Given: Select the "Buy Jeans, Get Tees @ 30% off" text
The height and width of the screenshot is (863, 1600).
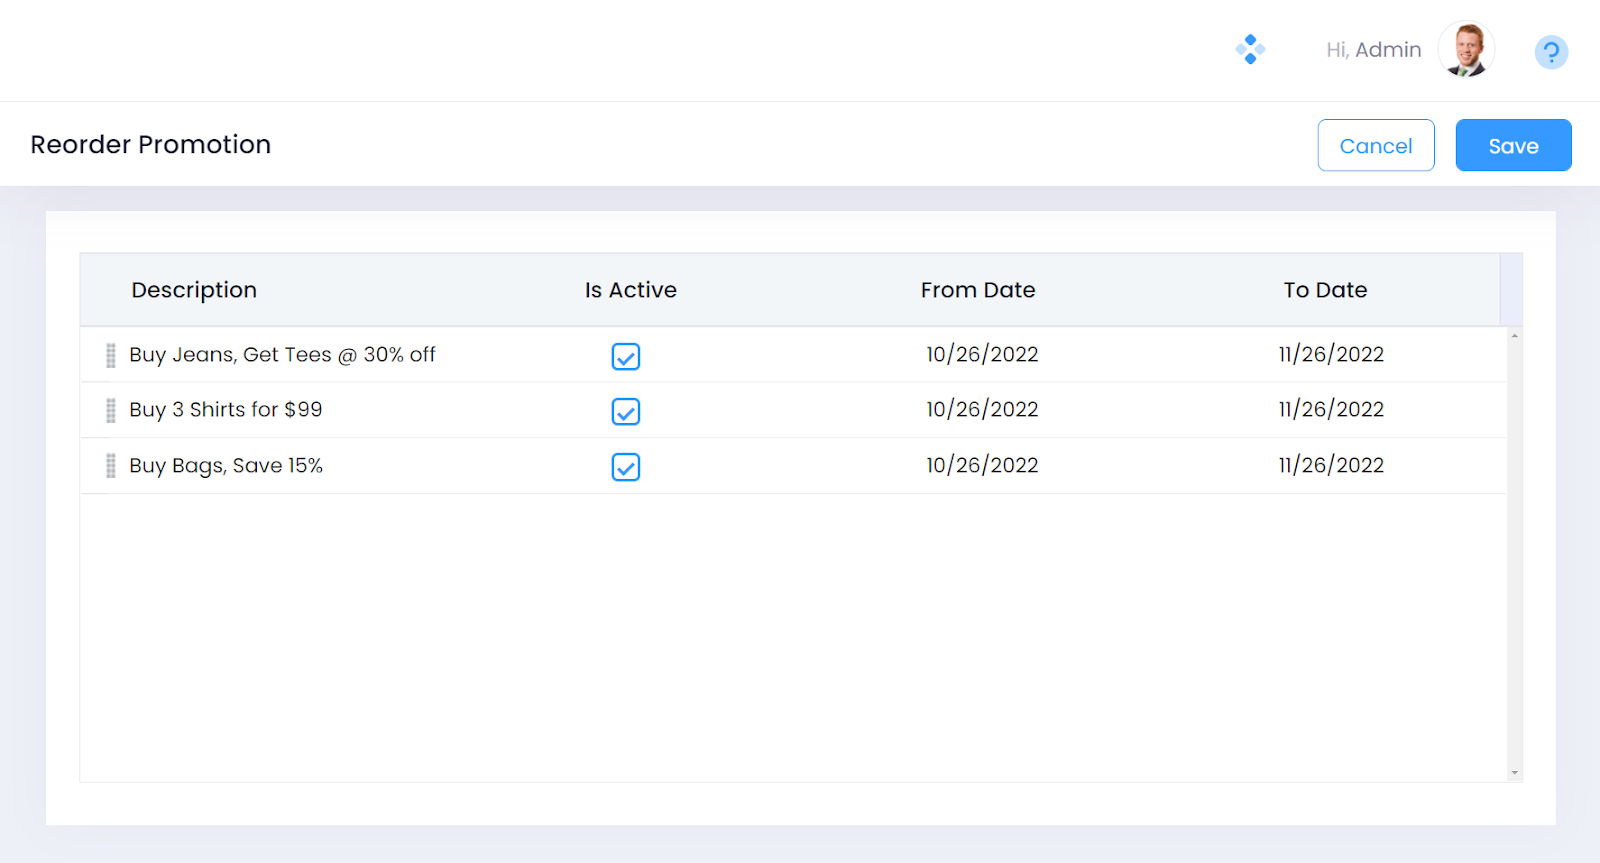Looking at the screenshot, I should pyautogui.click(x=282, y=355).
